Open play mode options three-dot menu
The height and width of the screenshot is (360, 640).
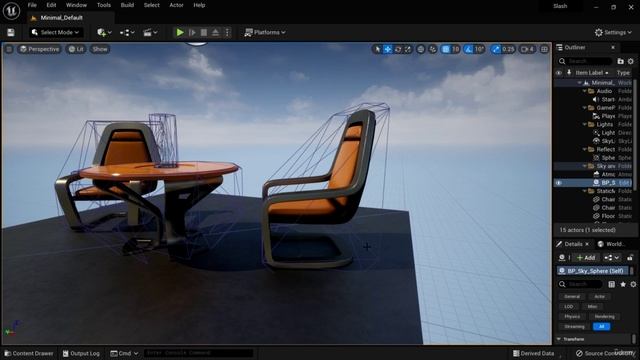click(227, 32)
